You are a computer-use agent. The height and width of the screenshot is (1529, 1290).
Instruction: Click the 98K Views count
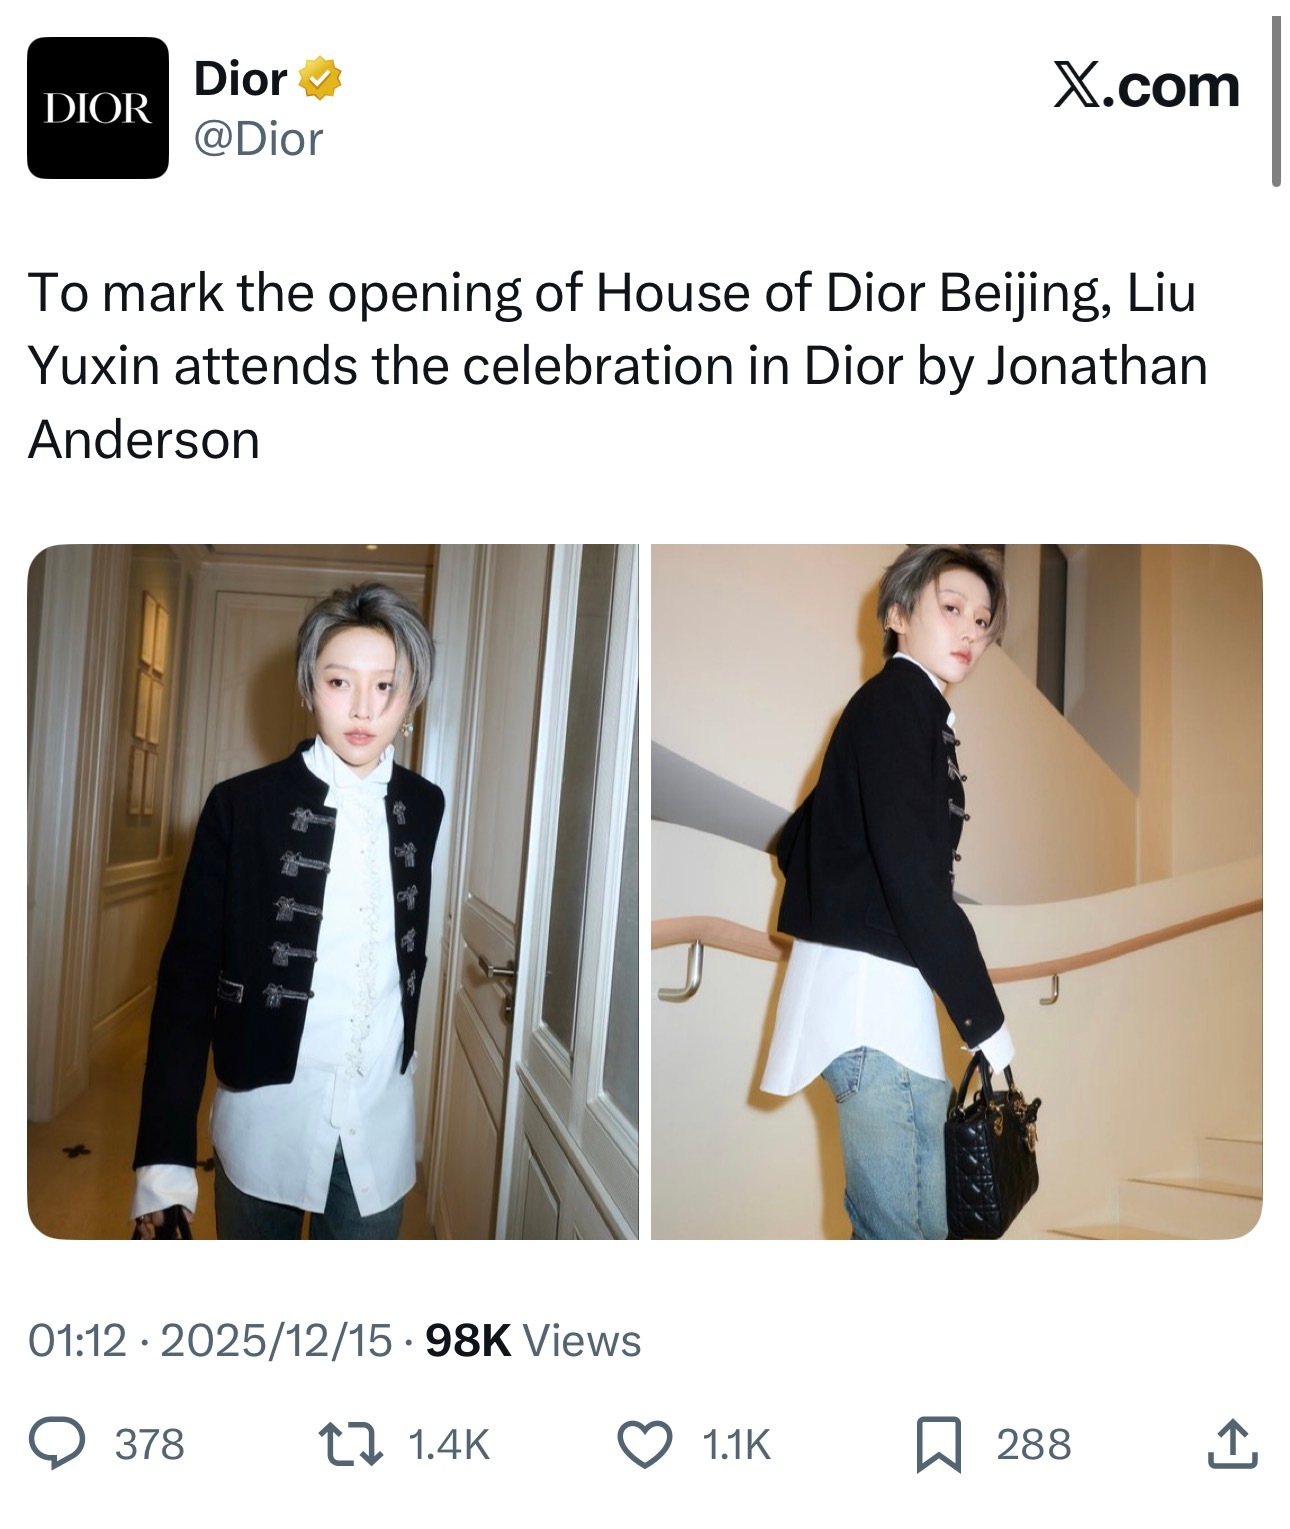(x=533, y=1340)
